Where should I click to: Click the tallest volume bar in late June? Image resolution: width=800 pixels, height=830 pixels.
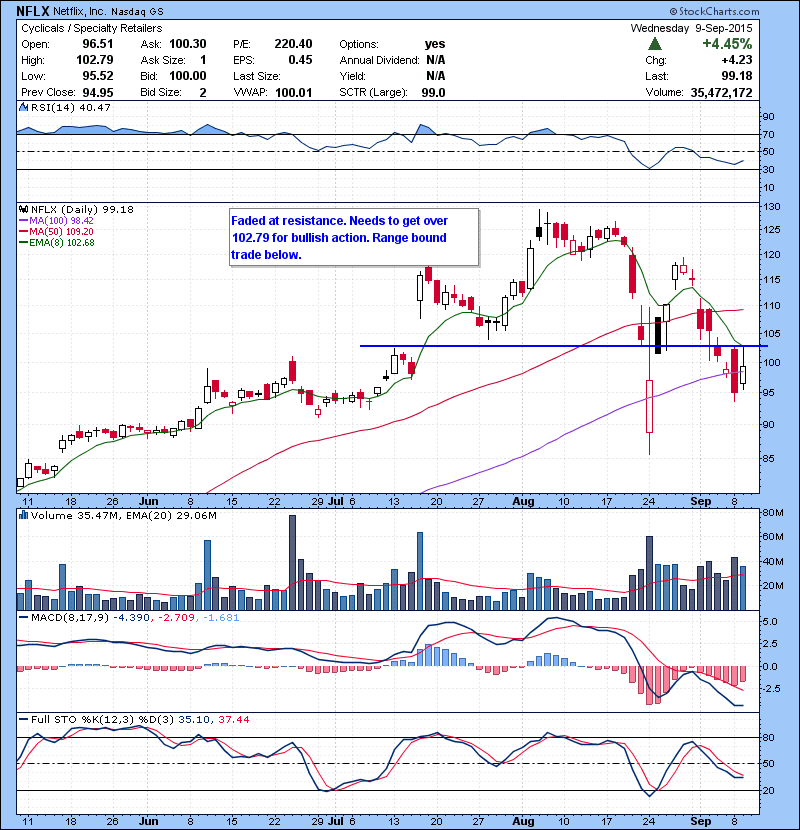(292, 563)
